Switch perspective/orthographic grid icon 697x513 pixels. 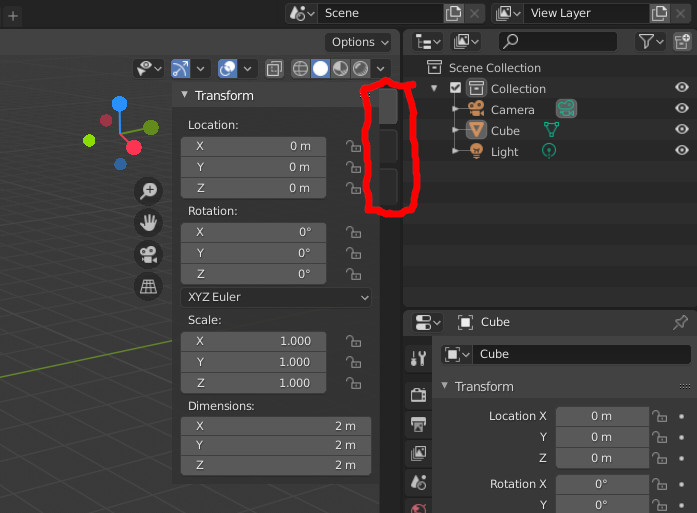[148, 287]
